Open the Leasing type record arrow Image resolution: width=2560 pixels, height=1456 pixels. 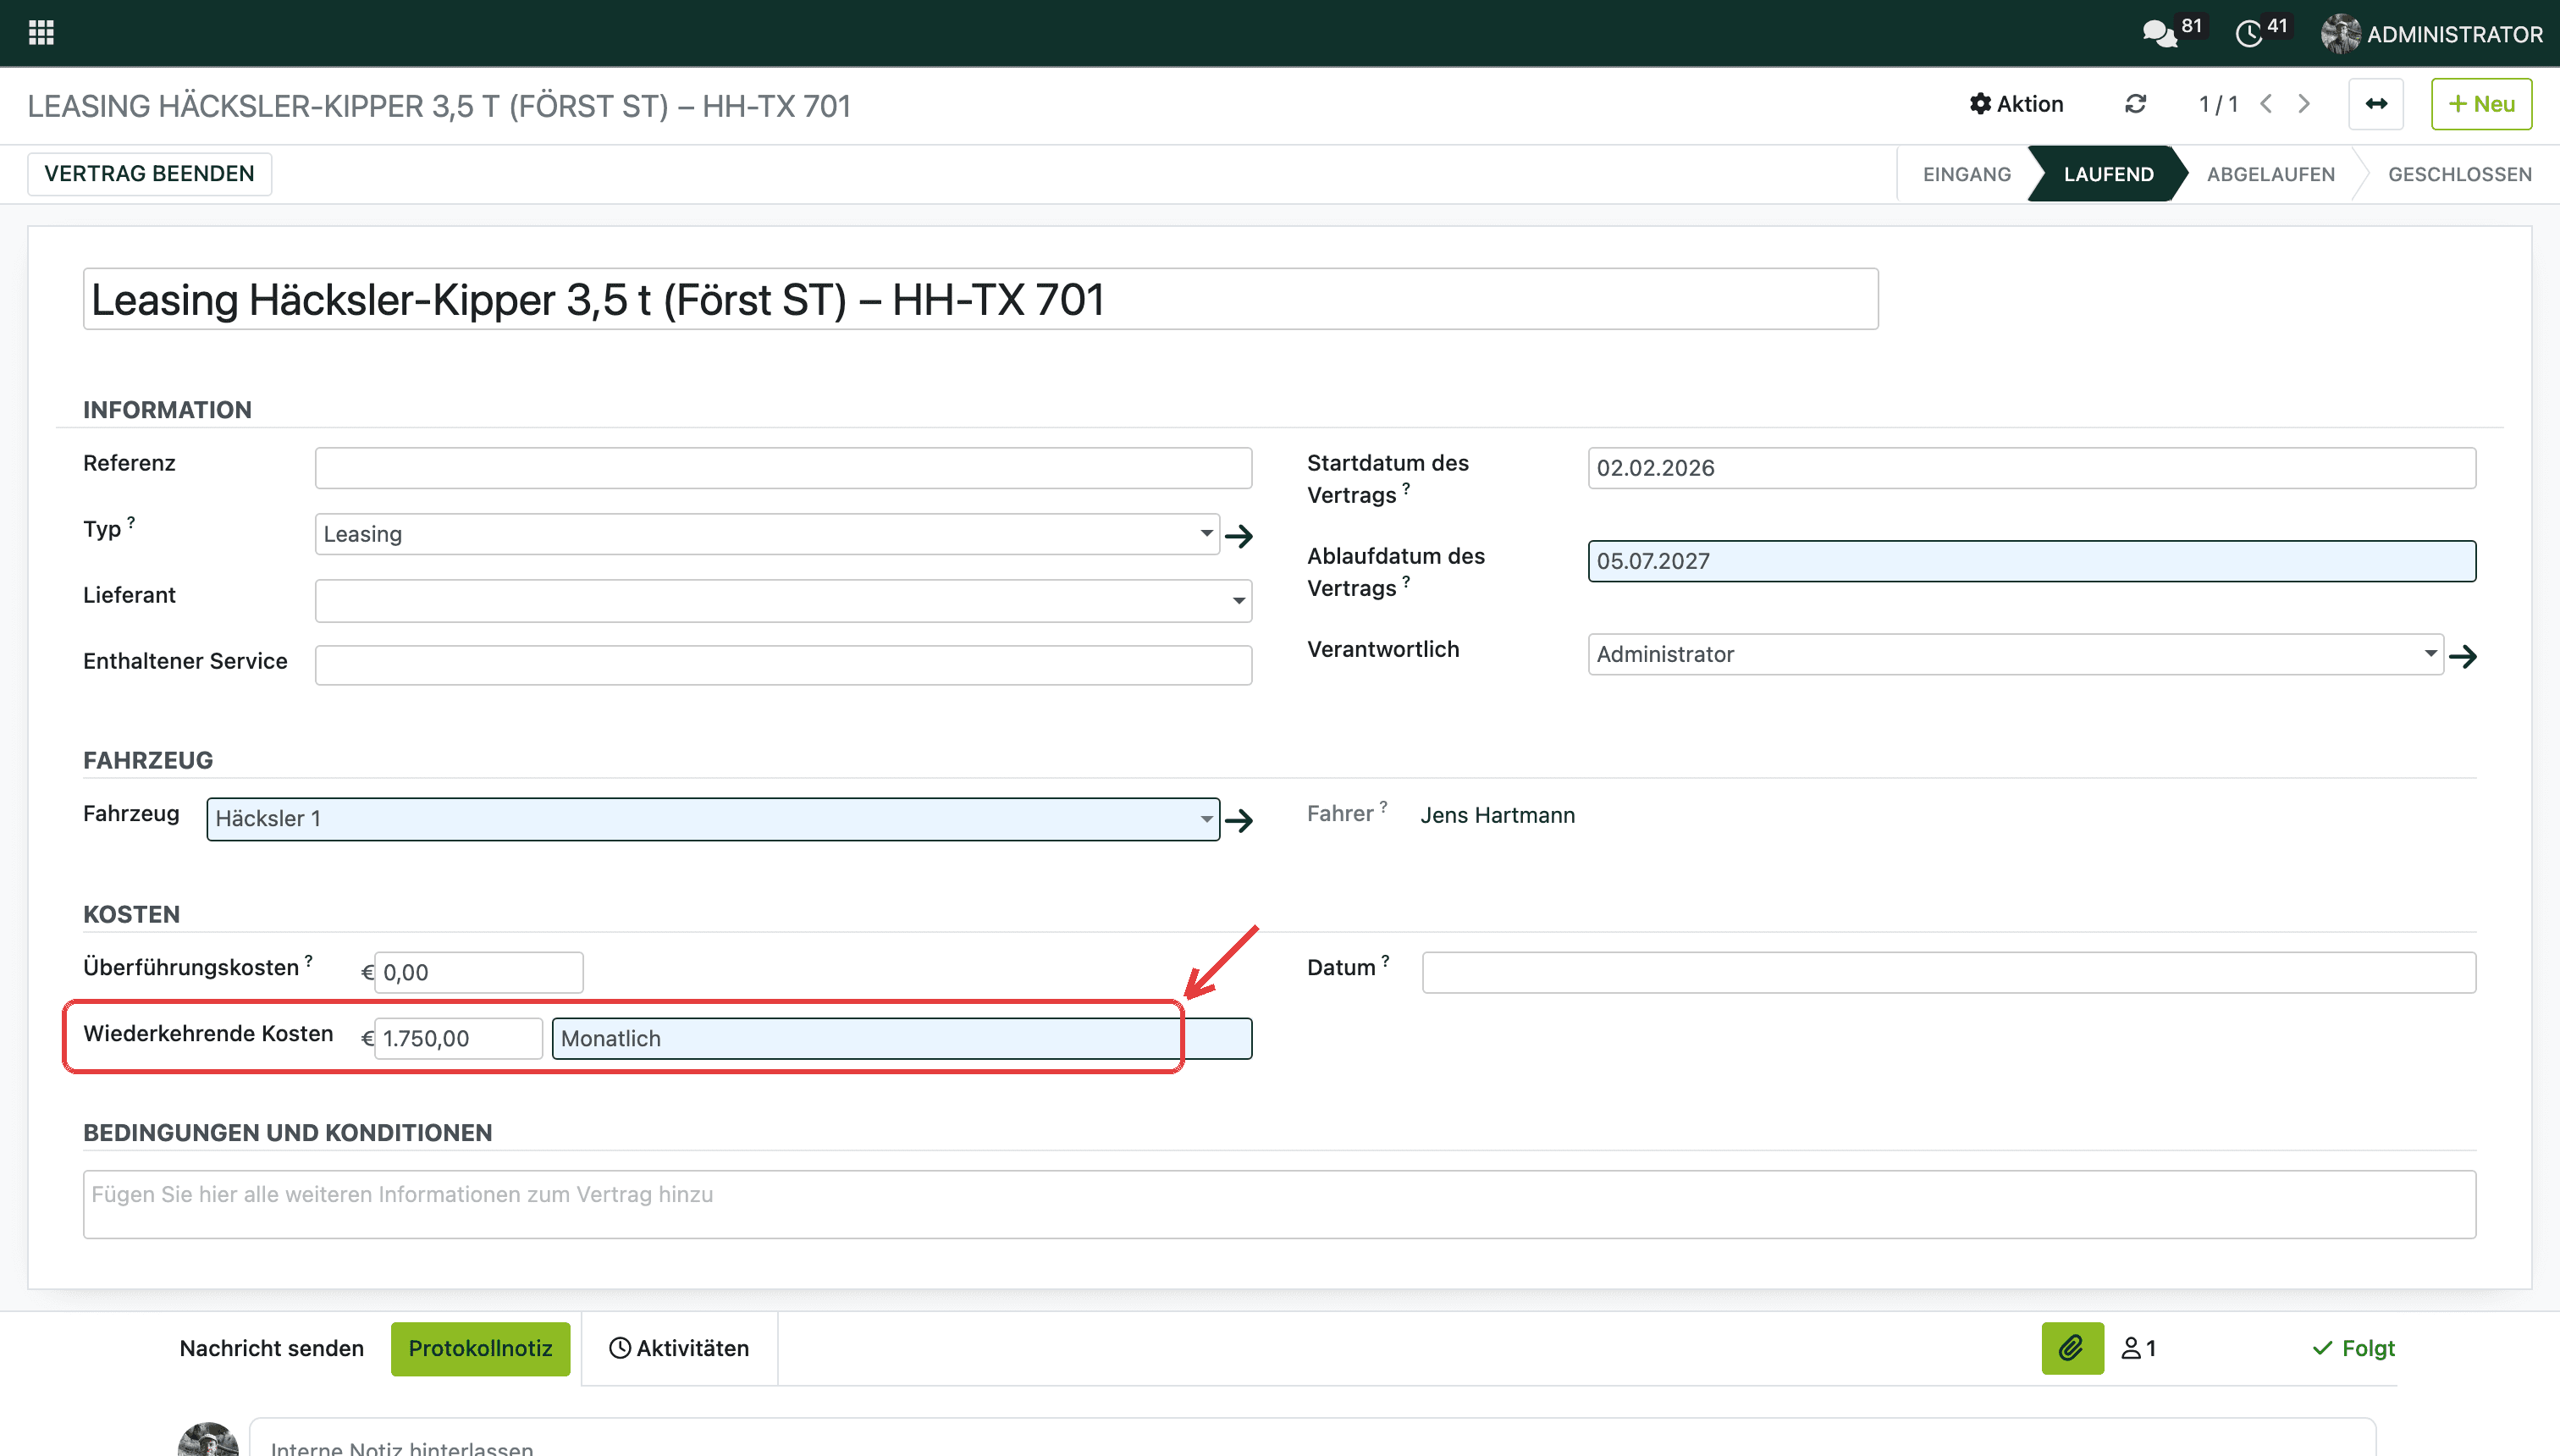(x=1240, y=536)
